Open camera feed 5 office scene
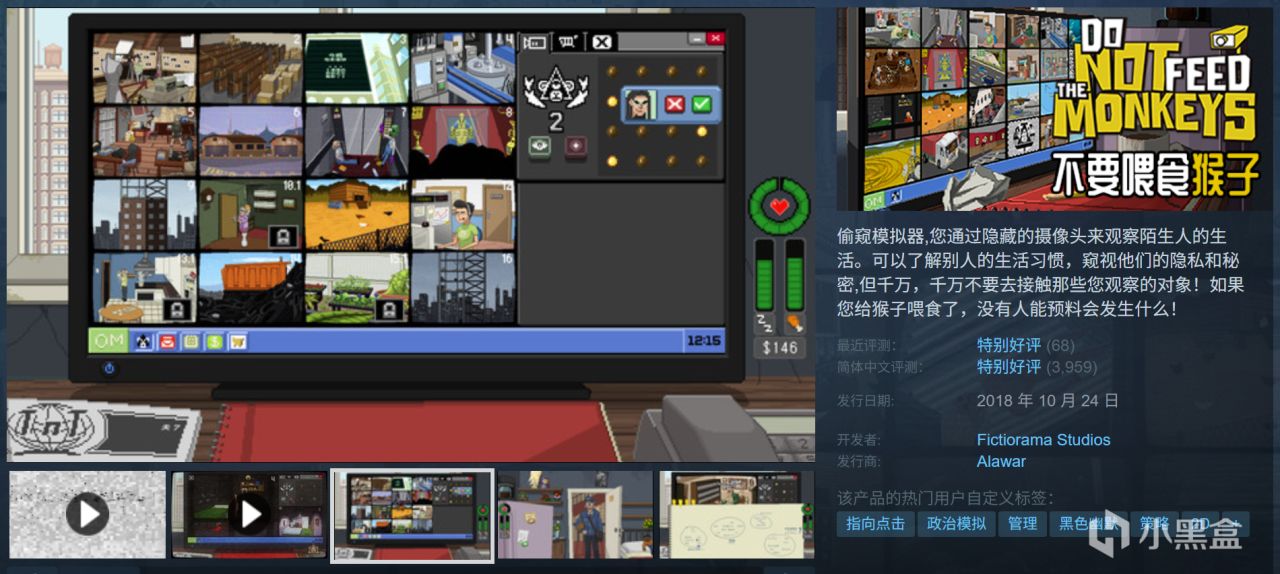This screenshot has width=1280, height=574. pyautogui.click(x=144, y=141)
